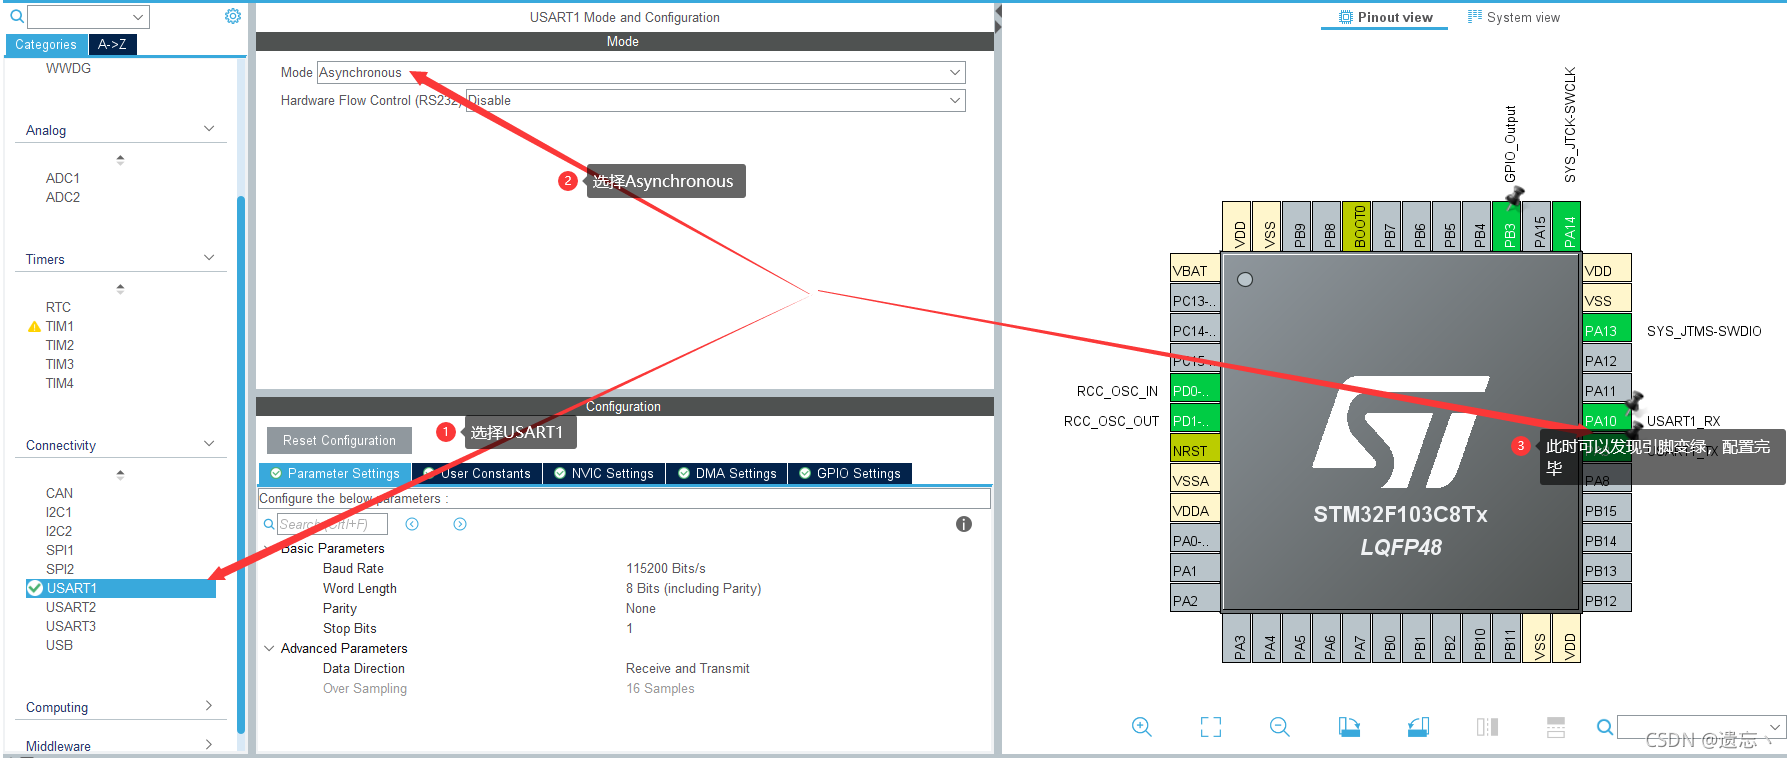This screenshot has width=1787, height=758.
Task: Click the green PA10 pin on chip
Action: point(1607,420)
